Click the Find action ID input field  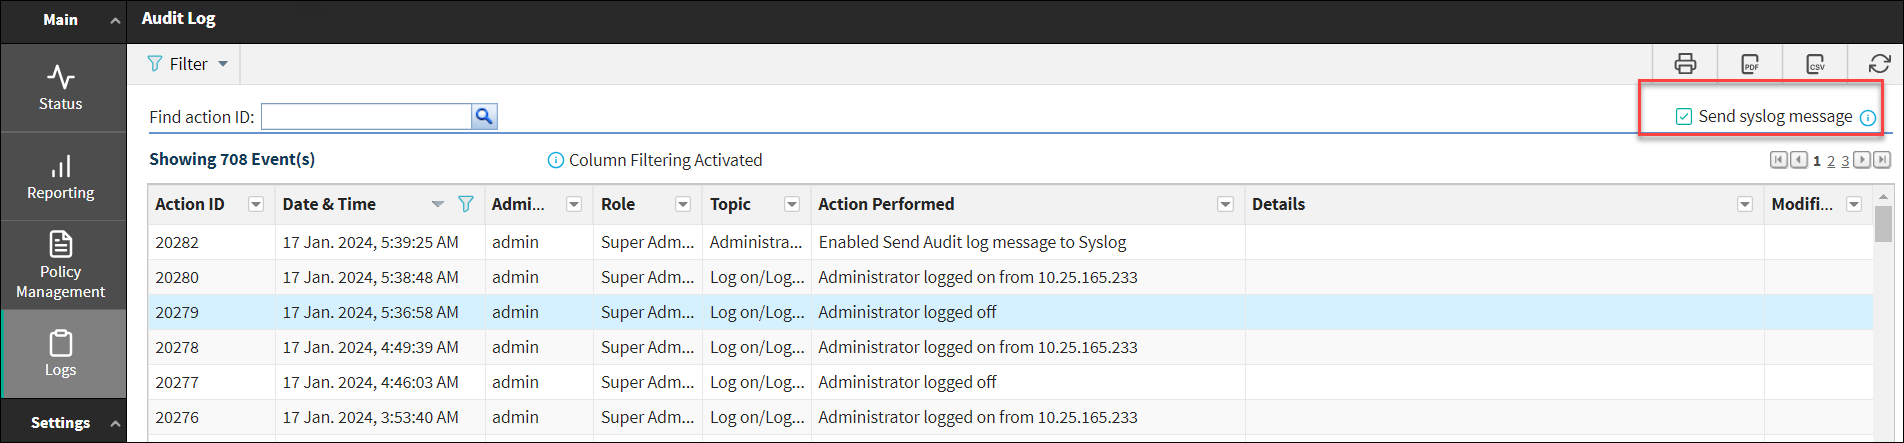click(366, 117)
